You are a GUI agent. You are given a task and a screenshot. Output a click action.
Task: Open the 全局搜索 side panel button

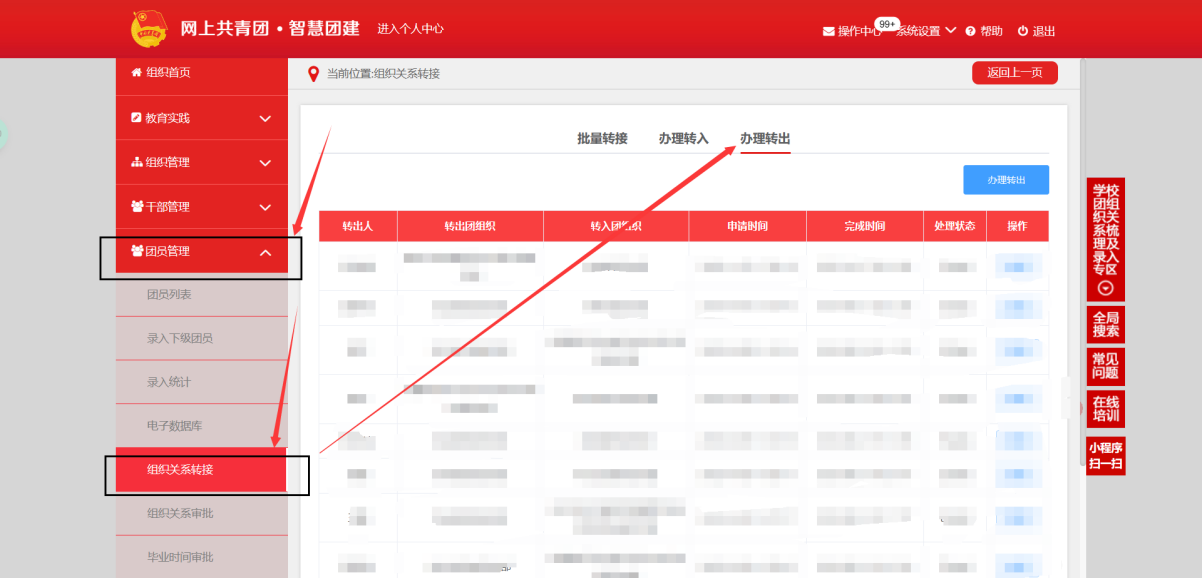tap(1105, 324)
